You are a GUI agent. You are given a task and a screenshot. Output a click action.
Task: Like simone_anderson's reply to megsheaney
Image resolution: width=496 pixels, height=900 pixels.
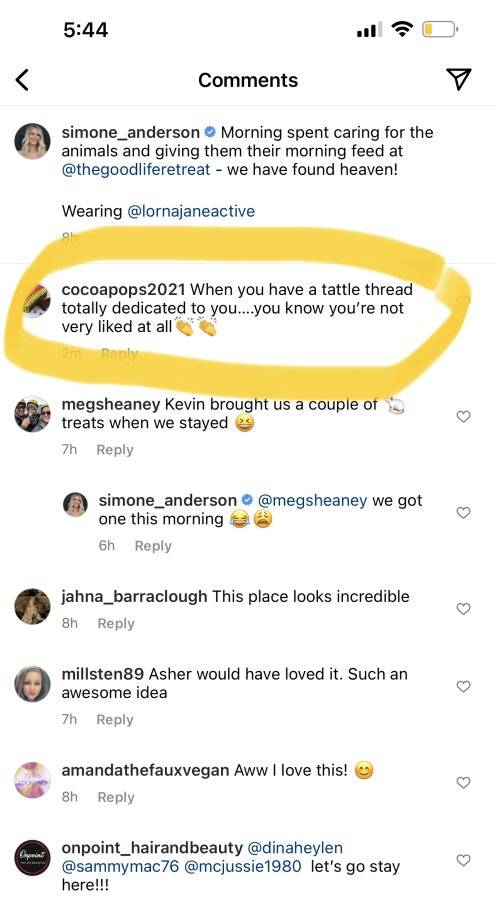463,513
